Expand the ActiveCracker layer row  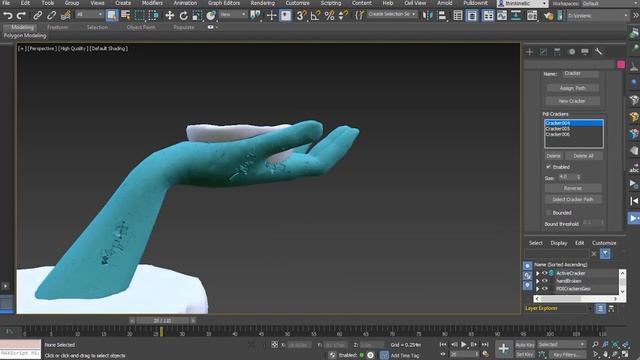[x=538, y=273]
